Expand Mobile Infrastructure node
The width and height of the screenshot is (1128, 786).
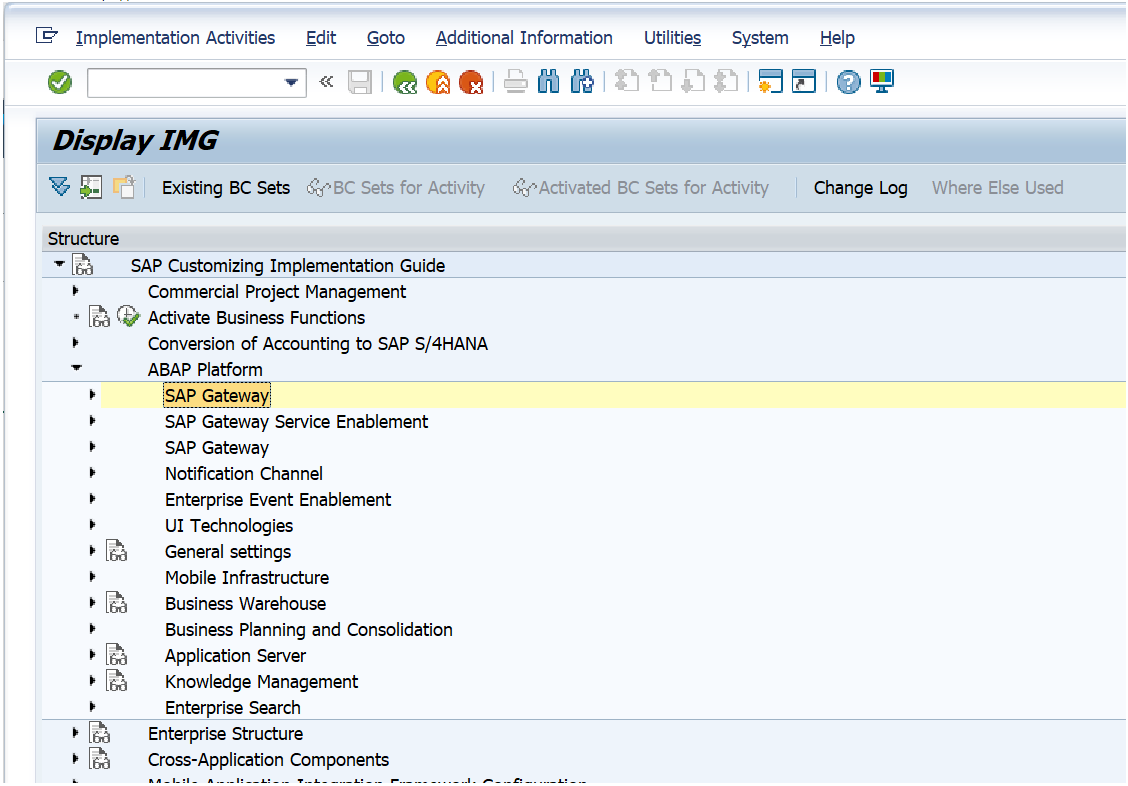(93, 577)
